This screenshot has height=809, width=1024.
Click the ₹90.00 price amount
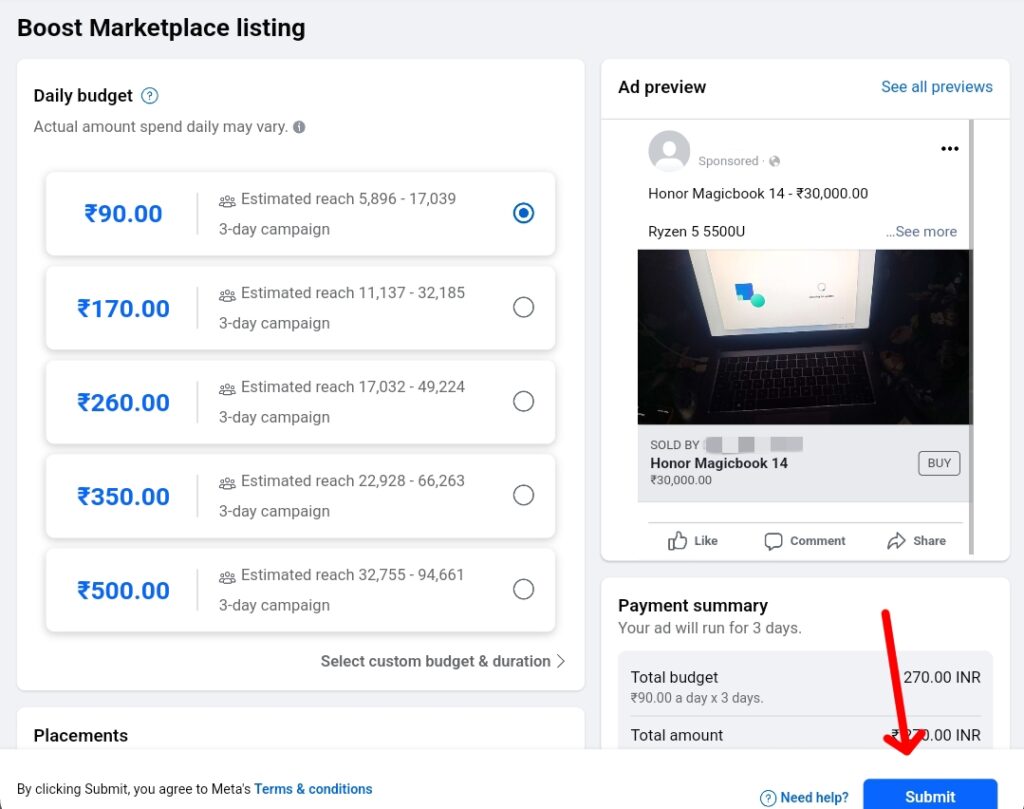[123, 214]
